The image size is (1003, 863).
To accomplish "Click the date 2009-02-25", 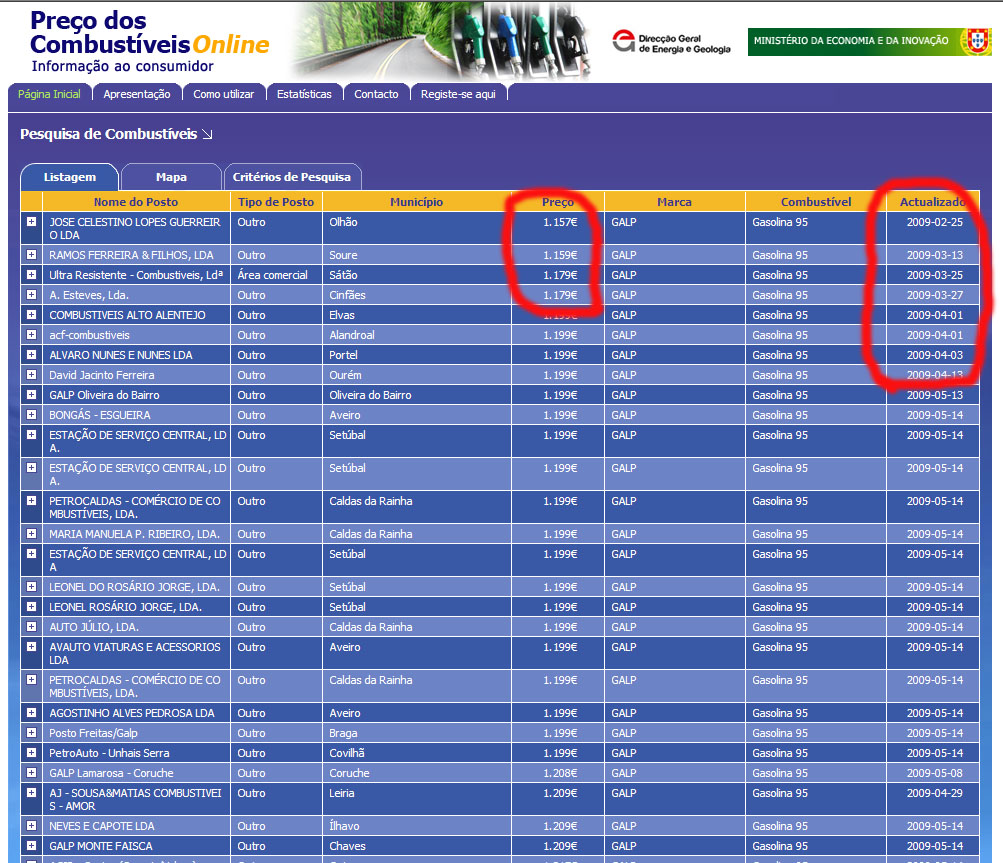I will [x=935, y=222].
